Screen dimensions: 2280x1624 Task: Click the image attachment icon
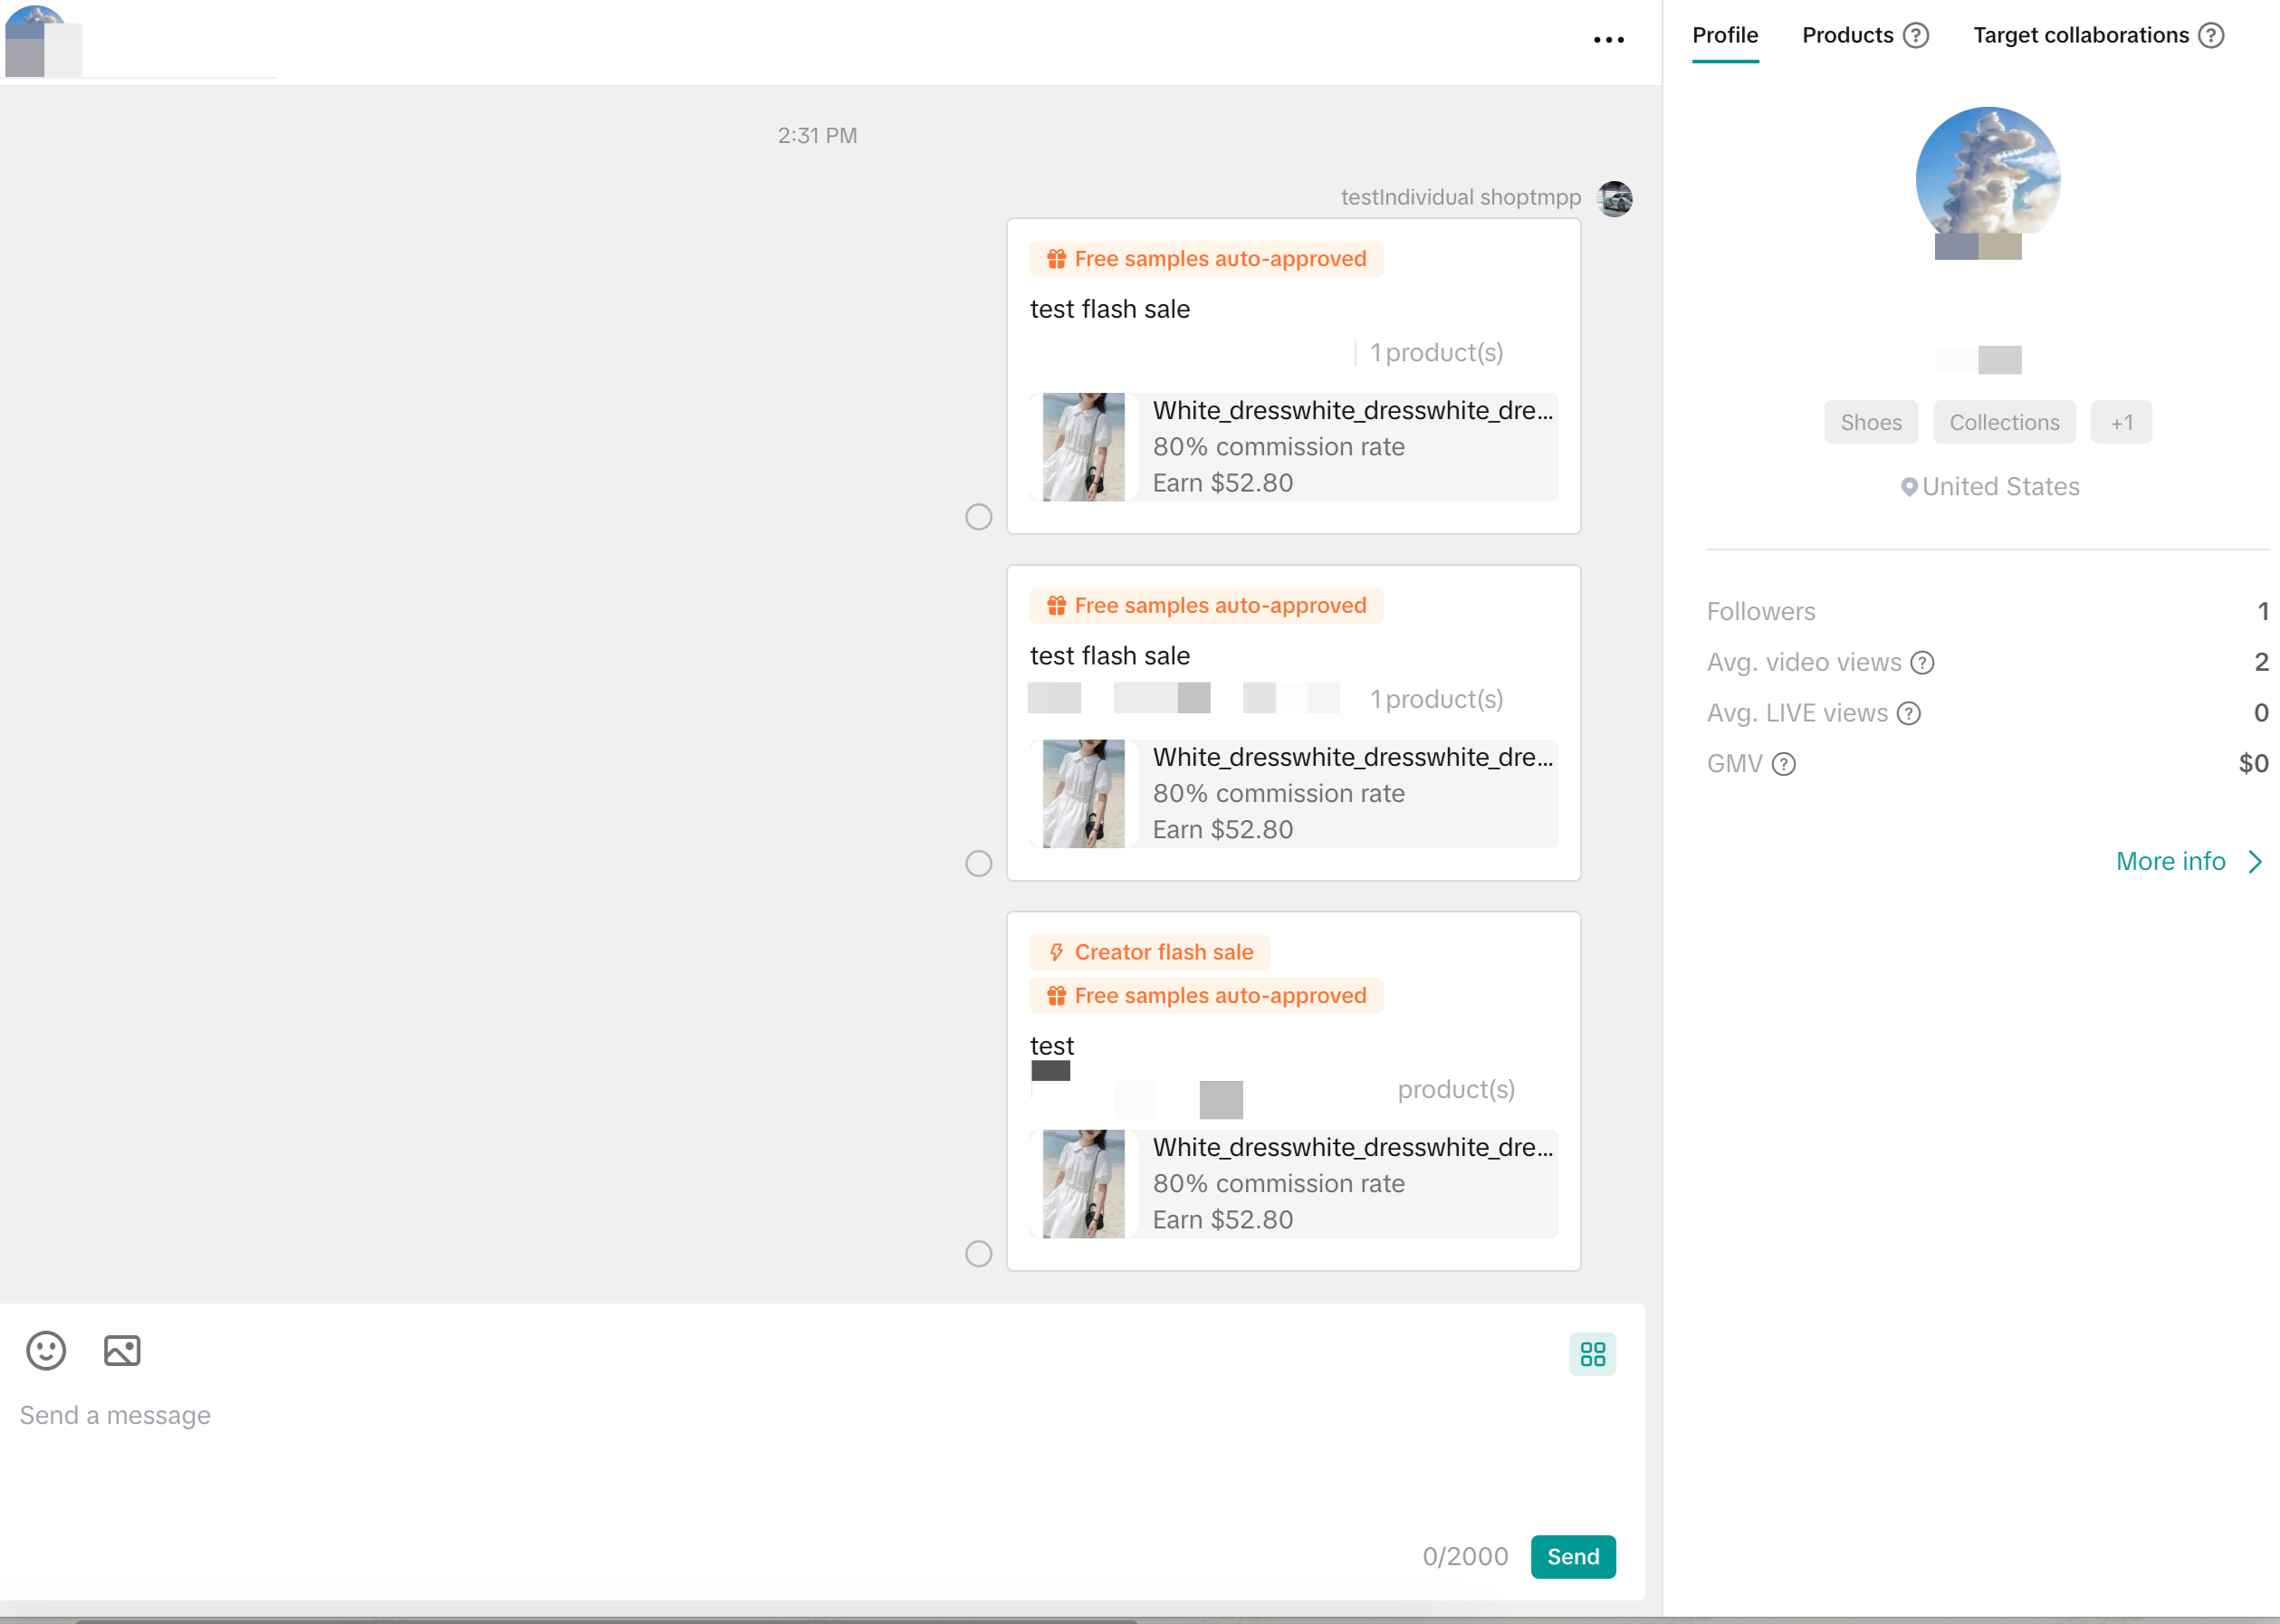click(x=122, y=1350)
